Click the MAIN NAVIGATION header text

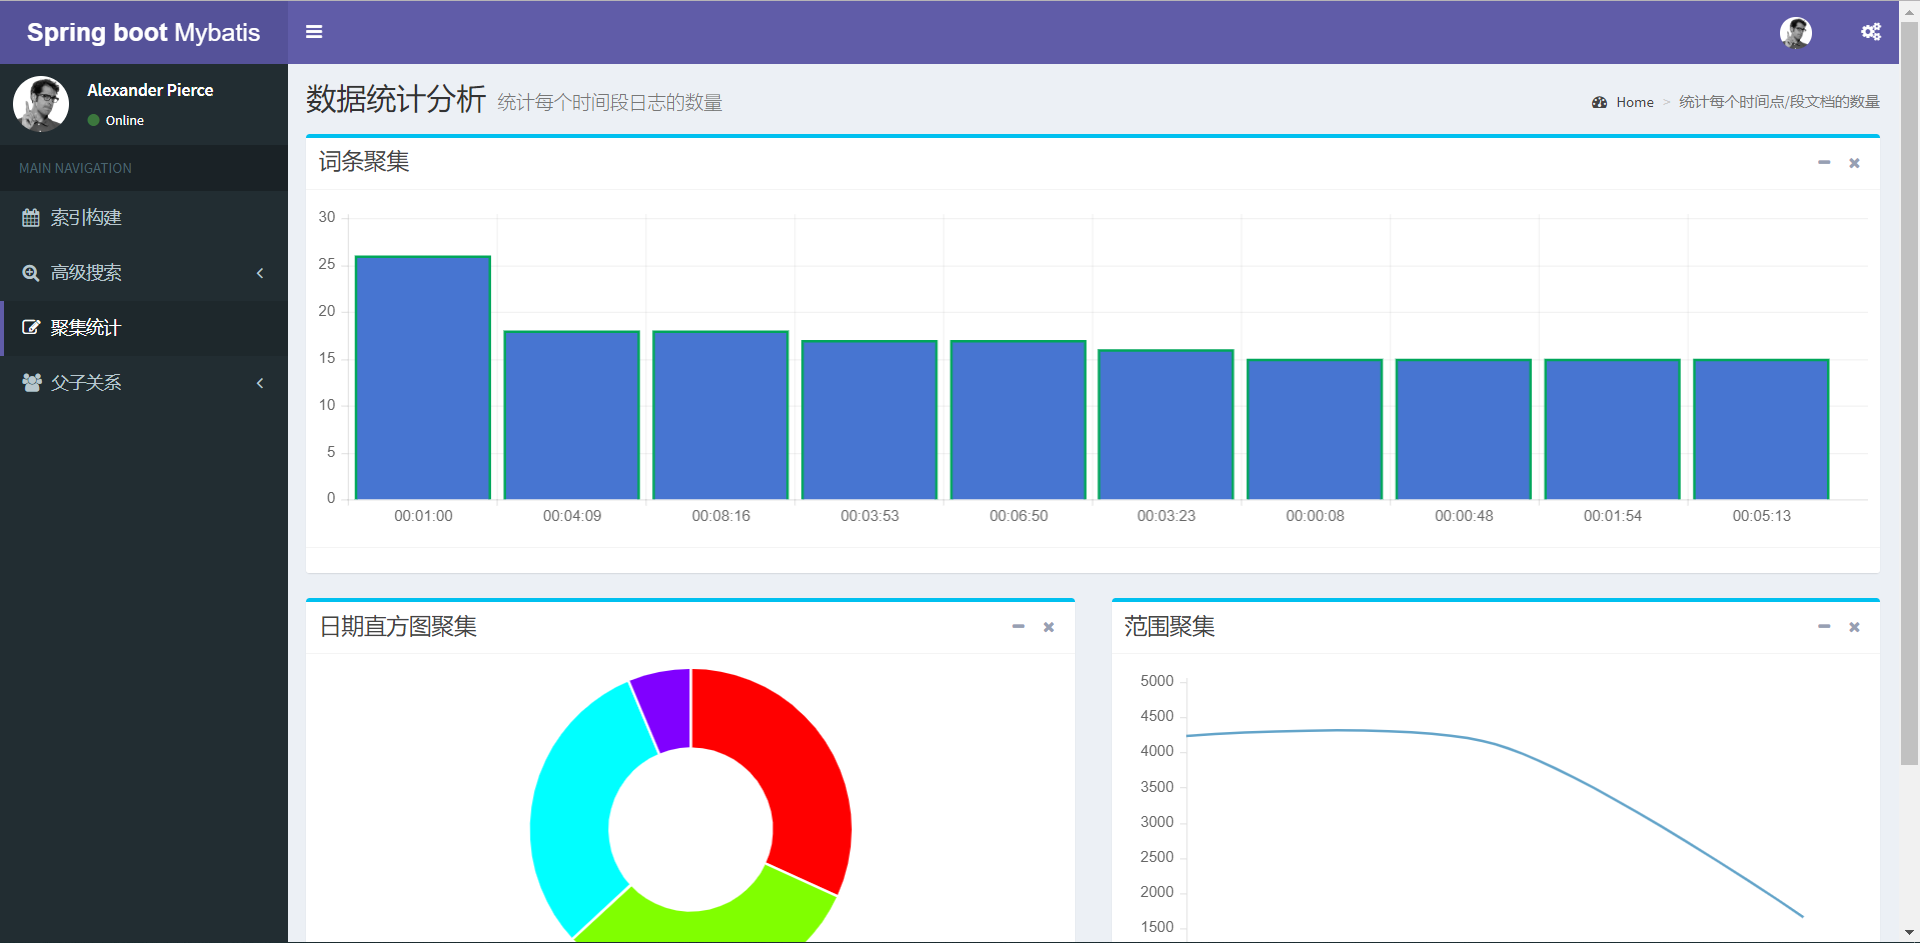pos(75,168)
